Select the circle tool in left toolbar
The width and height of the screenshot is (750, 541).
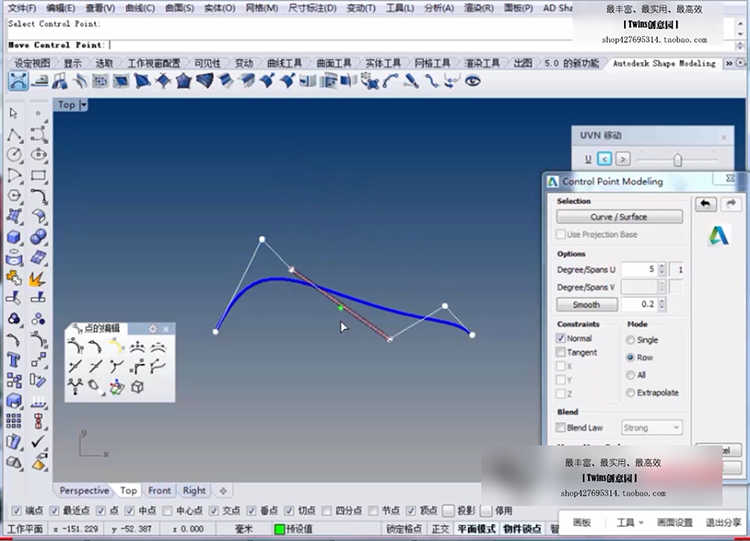pyautogui.click(x=14, y=155)
